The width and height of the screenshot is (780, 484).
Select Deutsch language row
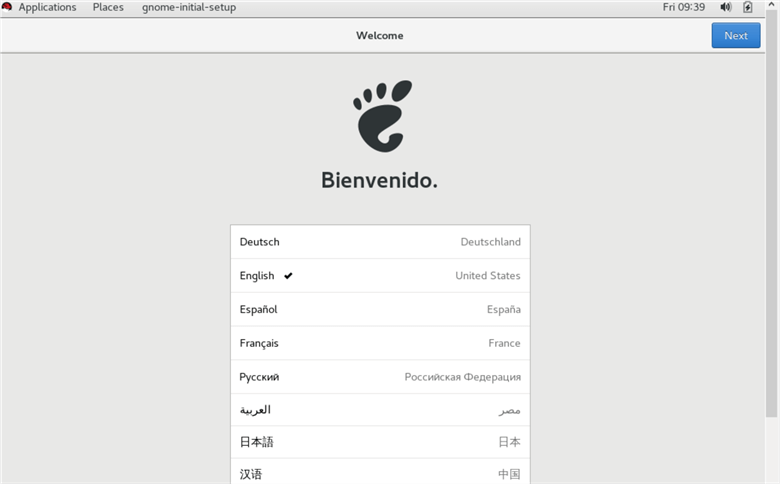[x=380, y=242]
